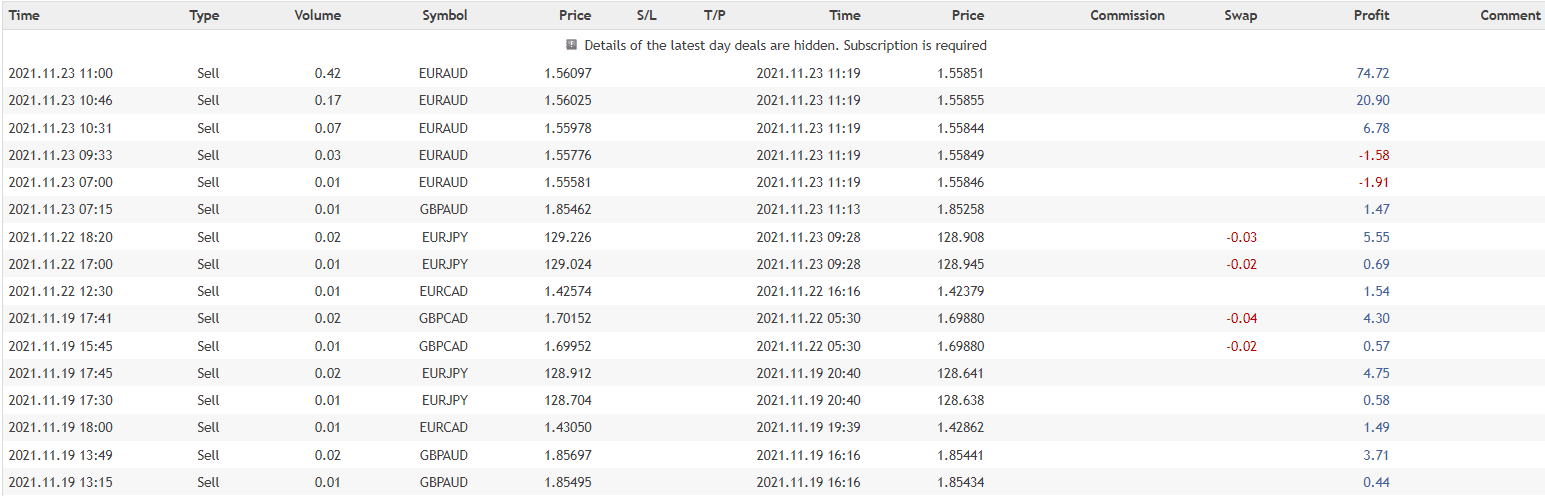Screen dimensions: 1545x496
Task: Sort by the Volume column header
Action: click(x=318, y=15)
